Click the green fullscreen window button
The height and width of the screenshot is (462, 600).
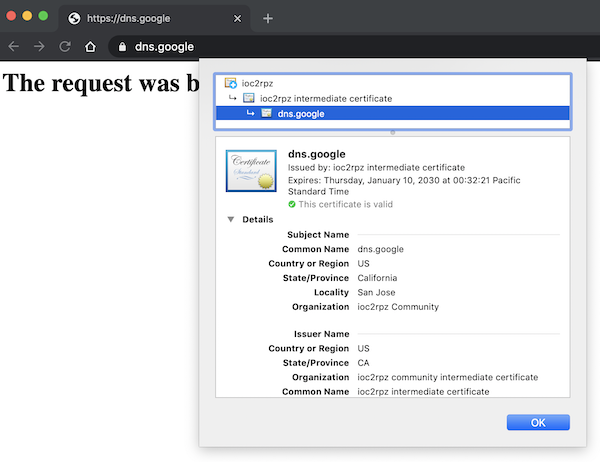pos(43,16)
